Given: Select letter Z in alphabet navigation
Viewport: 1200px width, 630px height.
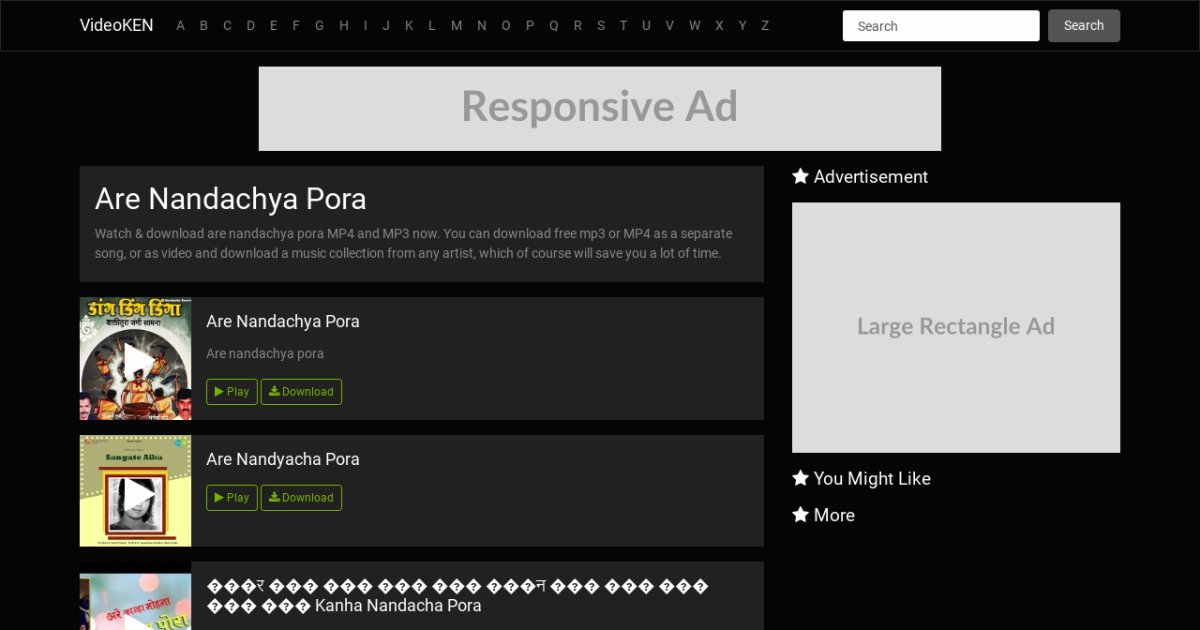Looking at the screenshot, I should (765, 26).
